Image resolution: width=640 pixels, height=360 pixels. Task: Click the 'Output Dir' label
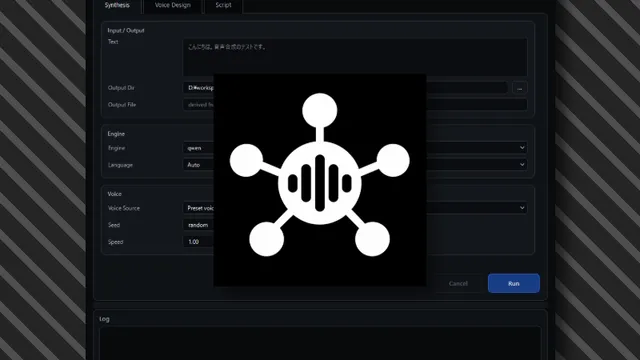pyautogui.click(x=121, y=88)
